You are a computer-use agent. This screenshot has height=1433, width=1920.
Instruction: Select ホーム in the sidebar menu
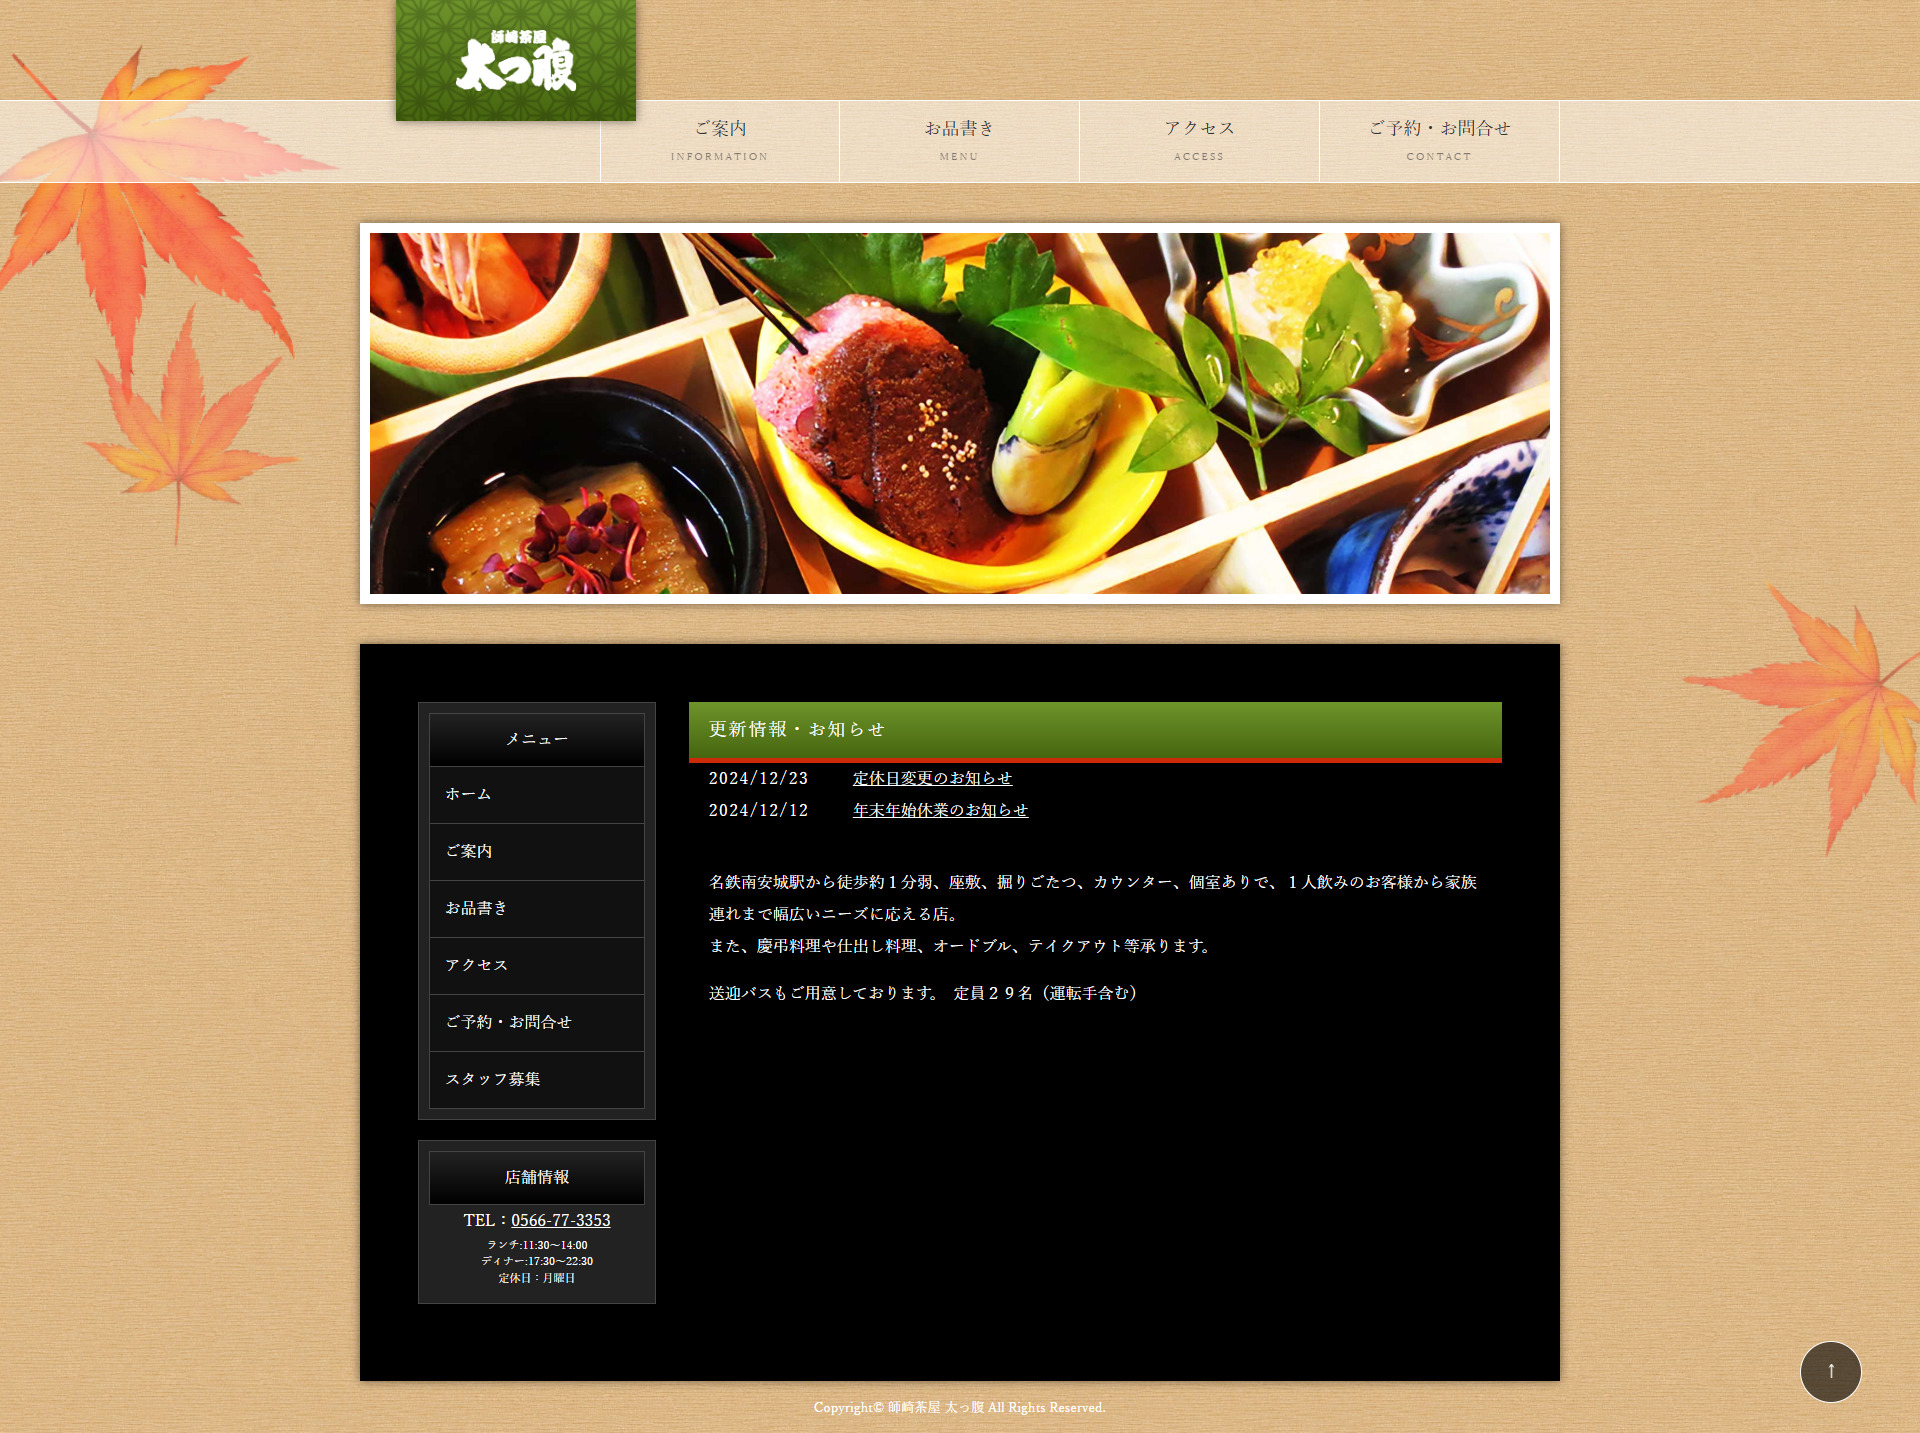click(x=536, y=794)
